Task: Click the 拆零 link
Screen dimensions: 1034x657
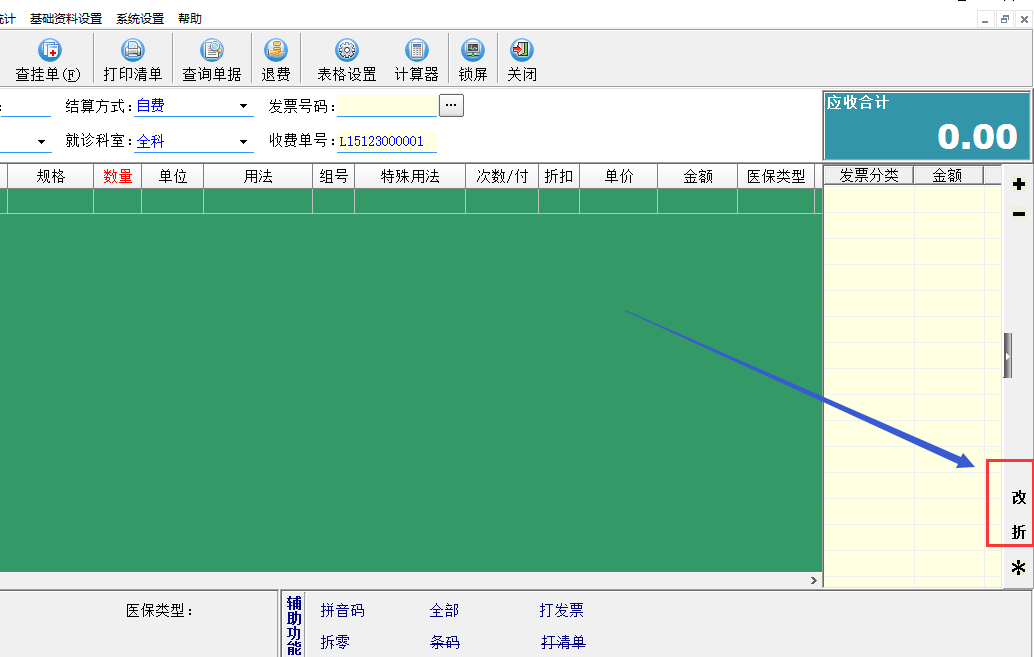Action: [x=335, y=642]
